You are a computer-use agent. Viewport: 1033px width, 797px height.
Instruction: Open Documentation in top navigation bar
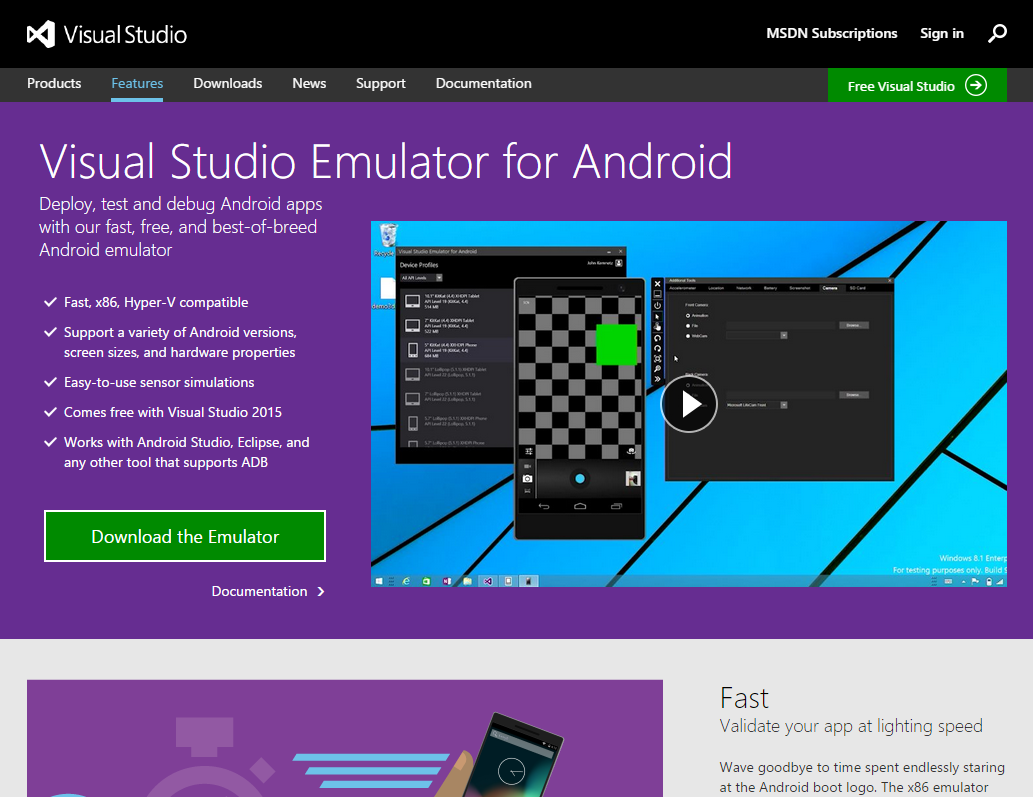point(484,84)
